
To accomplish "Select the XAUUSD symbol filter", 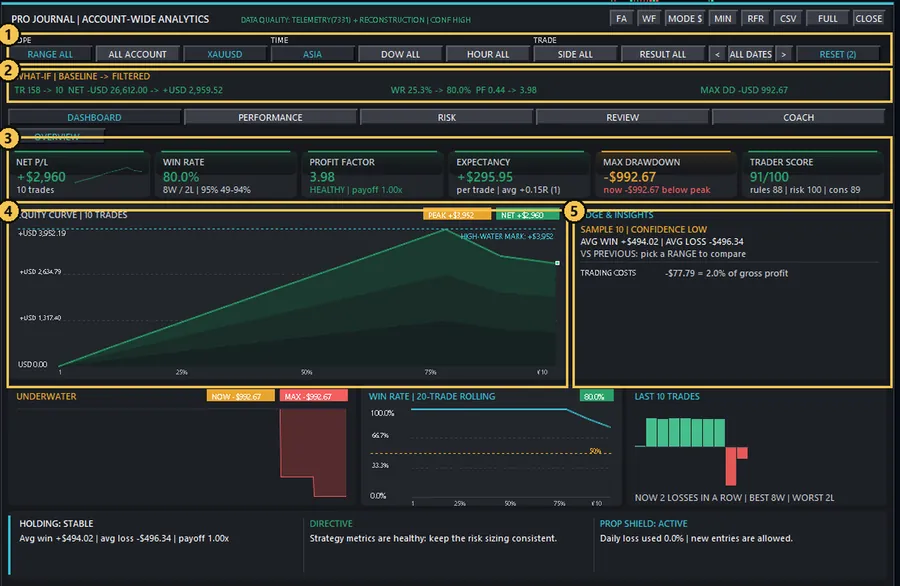I will 224,54.
